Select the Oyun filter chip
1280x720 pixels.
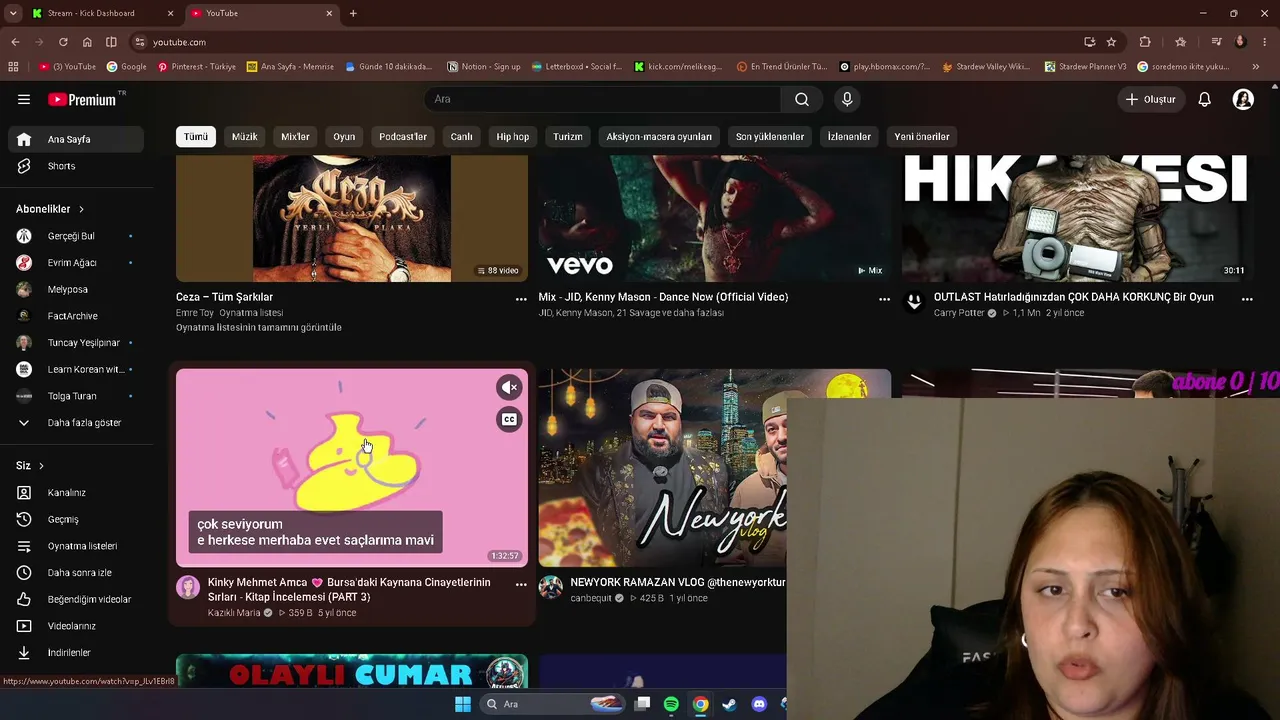344,137
